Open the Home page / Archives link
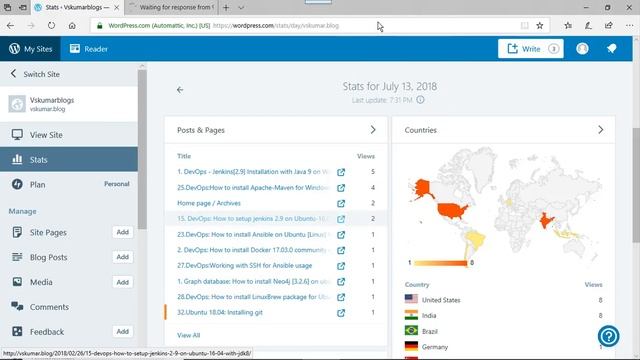Viewport: 640px width, 360px height. (x=209, y=203)
